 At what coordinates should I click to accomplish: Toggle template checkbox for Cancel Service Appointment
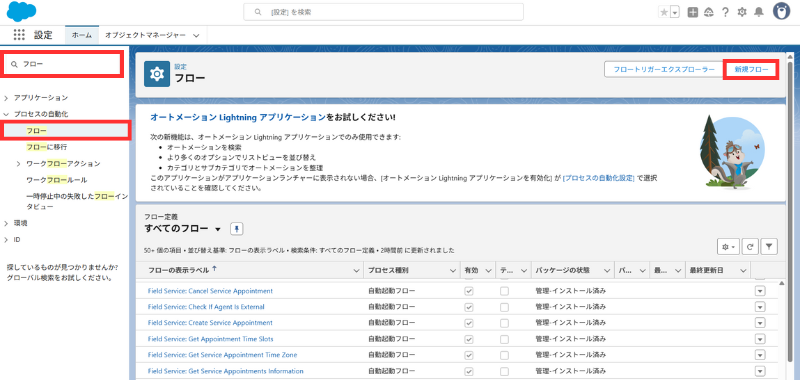[x=504, y=291]
